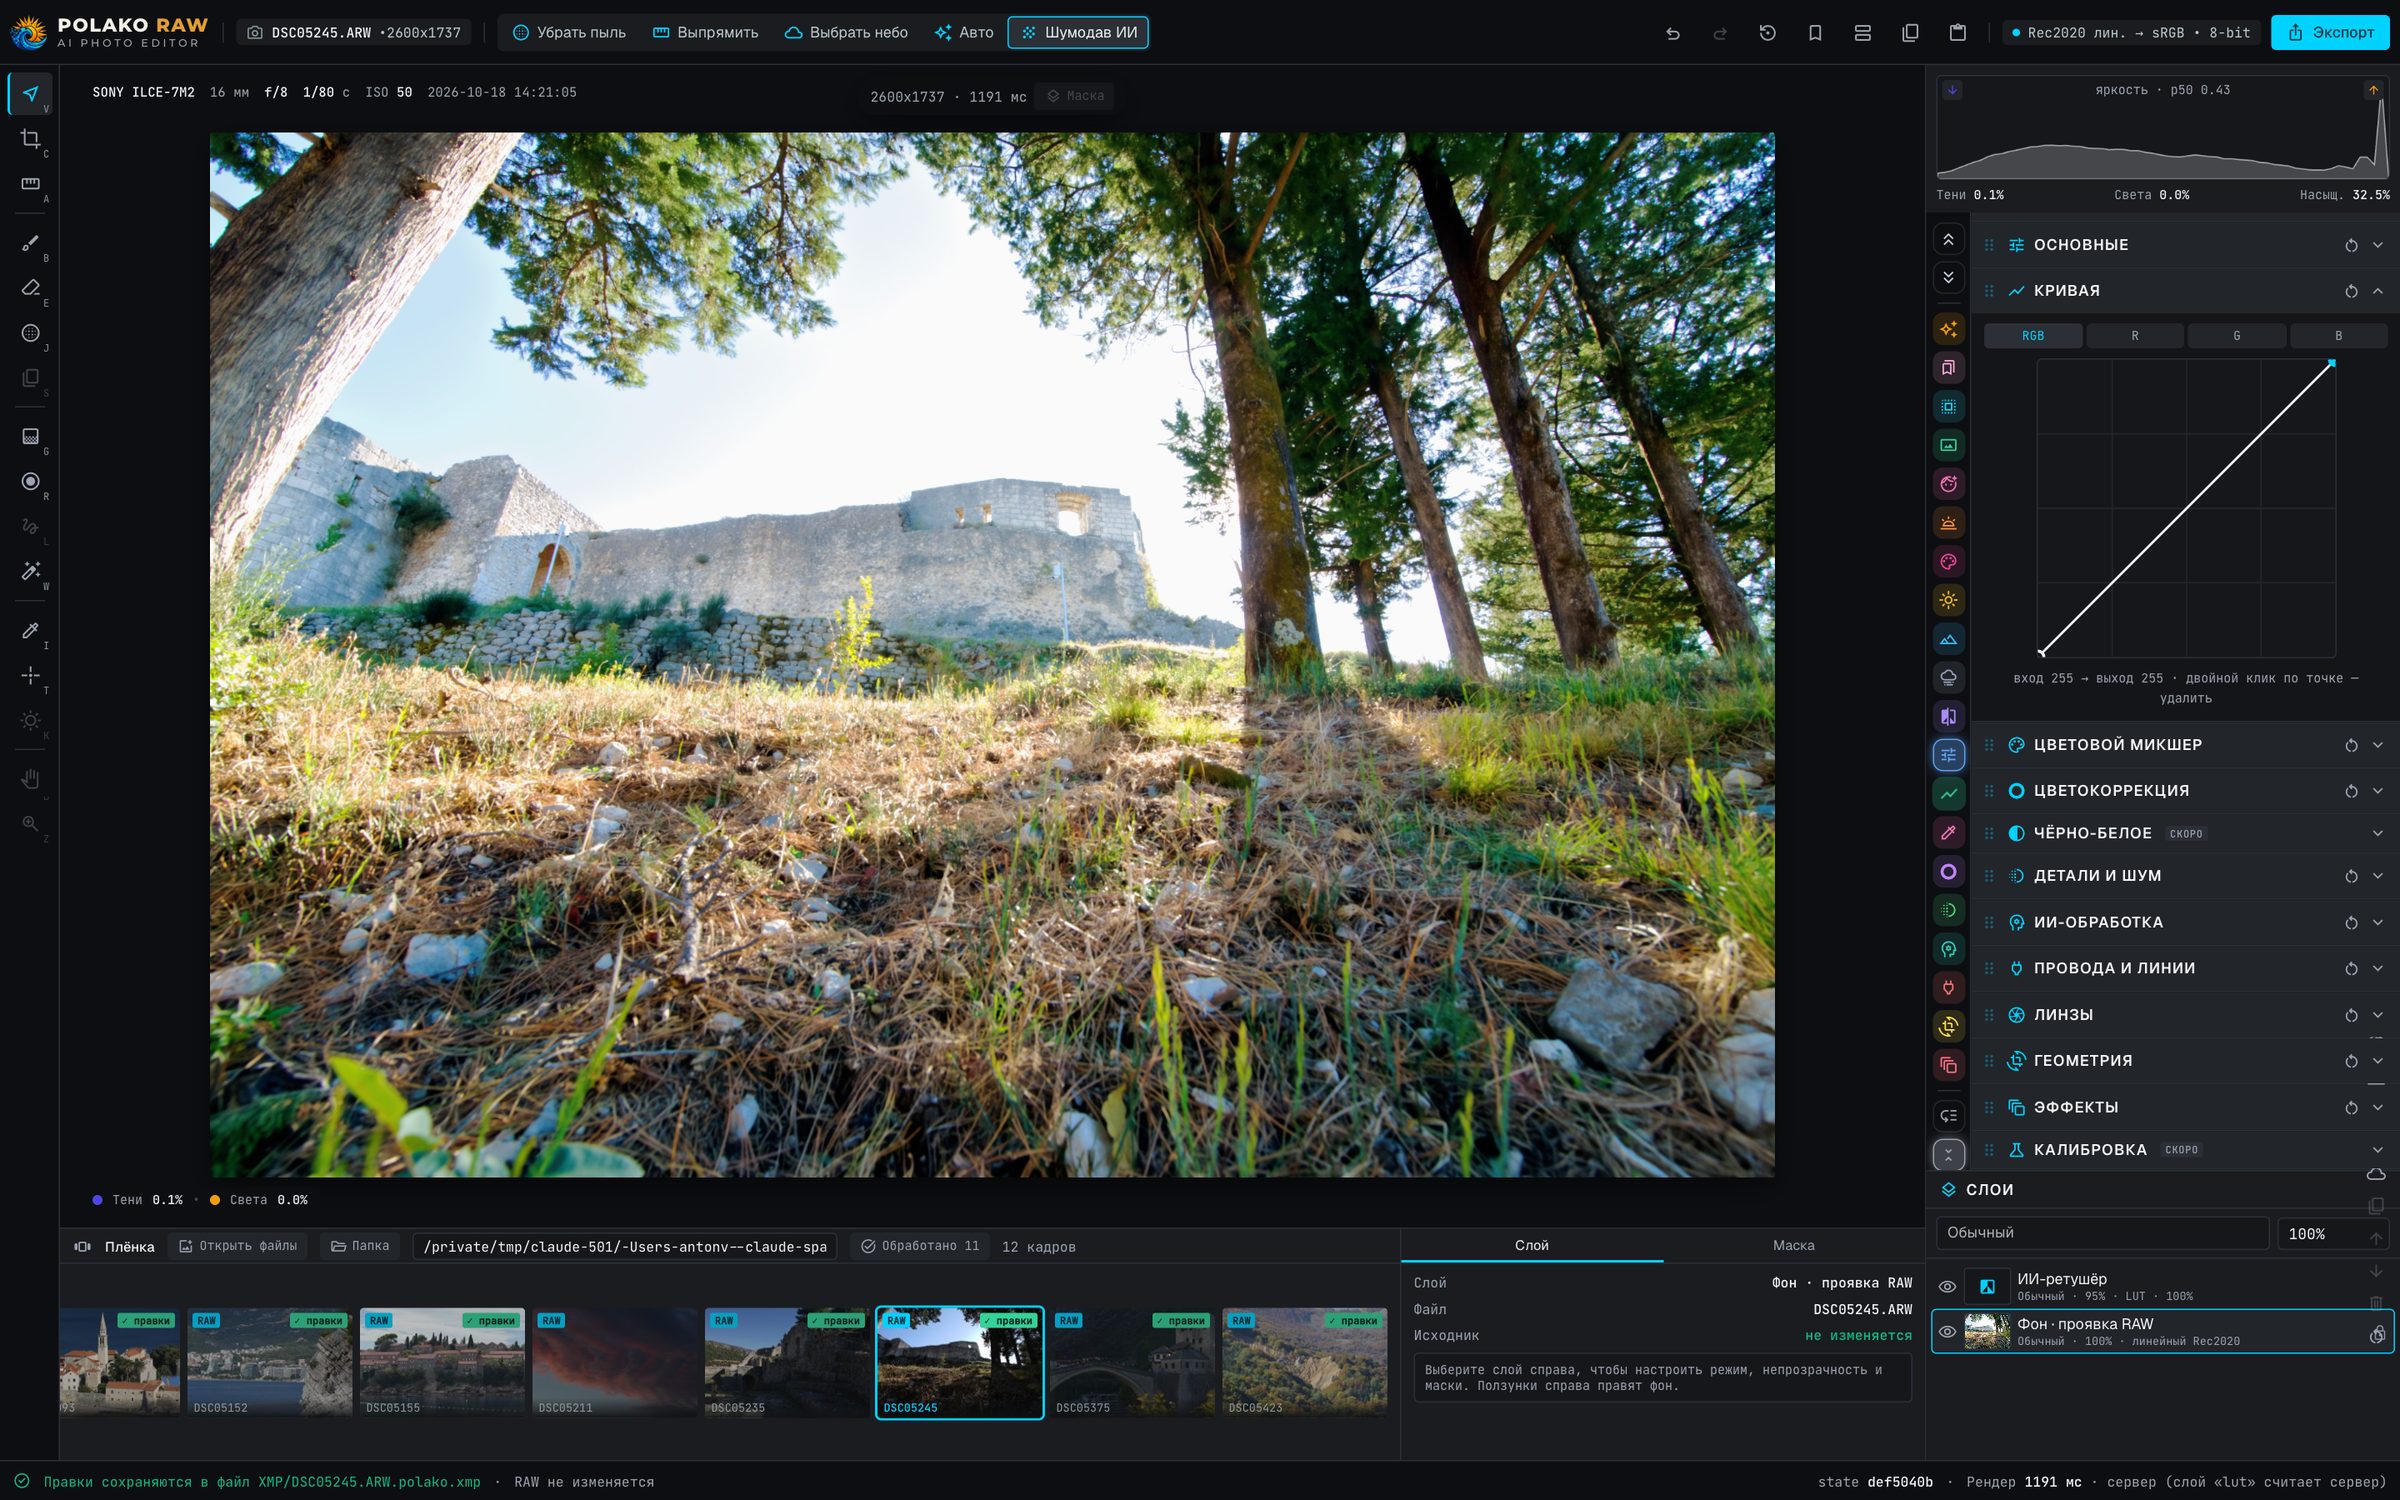Viewport: 2400px width, 1500px height.
Task: Hide the Фон · проявка RAW layer
Action: click(x=1947, y=1332)
